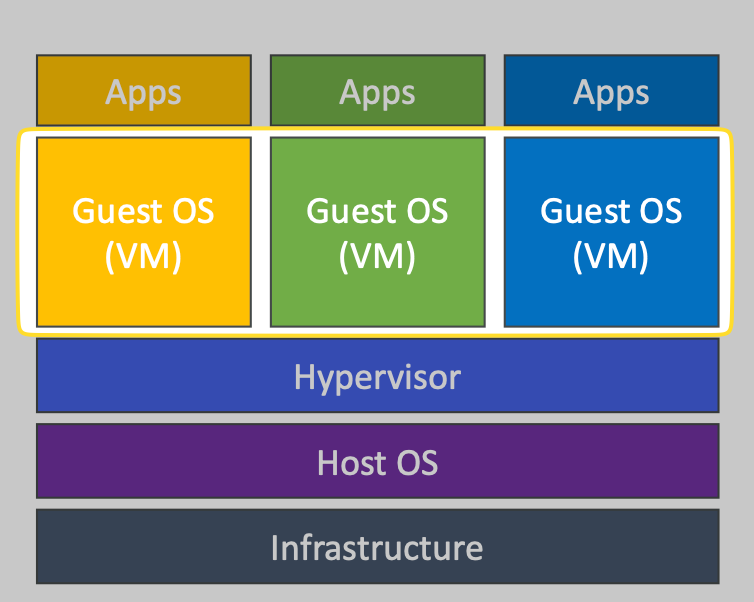Select 'Guest OS' text in blue box

click(611, 211)
